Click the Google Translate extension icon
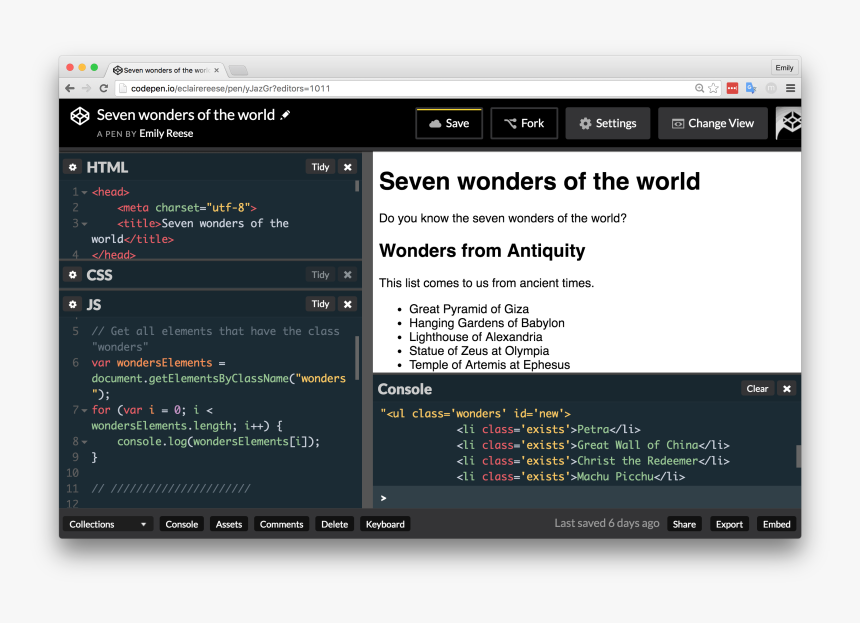The image size is (860, 623). coord(751,88)
